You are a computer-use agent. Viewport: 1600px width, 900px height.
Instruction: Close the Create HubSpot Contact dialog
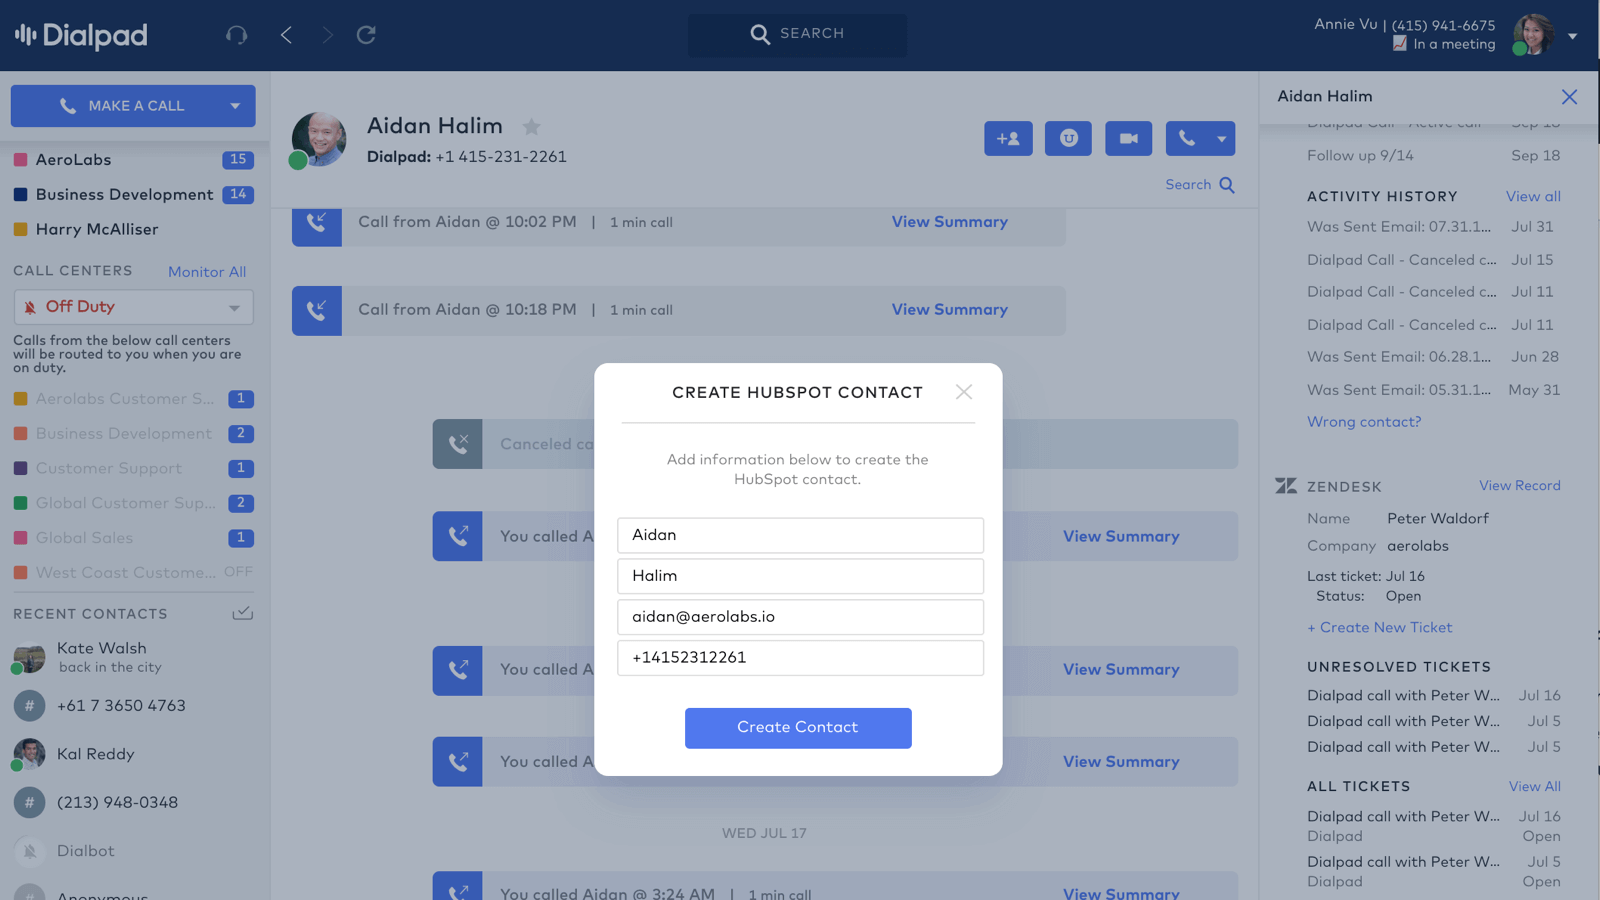(x=964, y=392)
